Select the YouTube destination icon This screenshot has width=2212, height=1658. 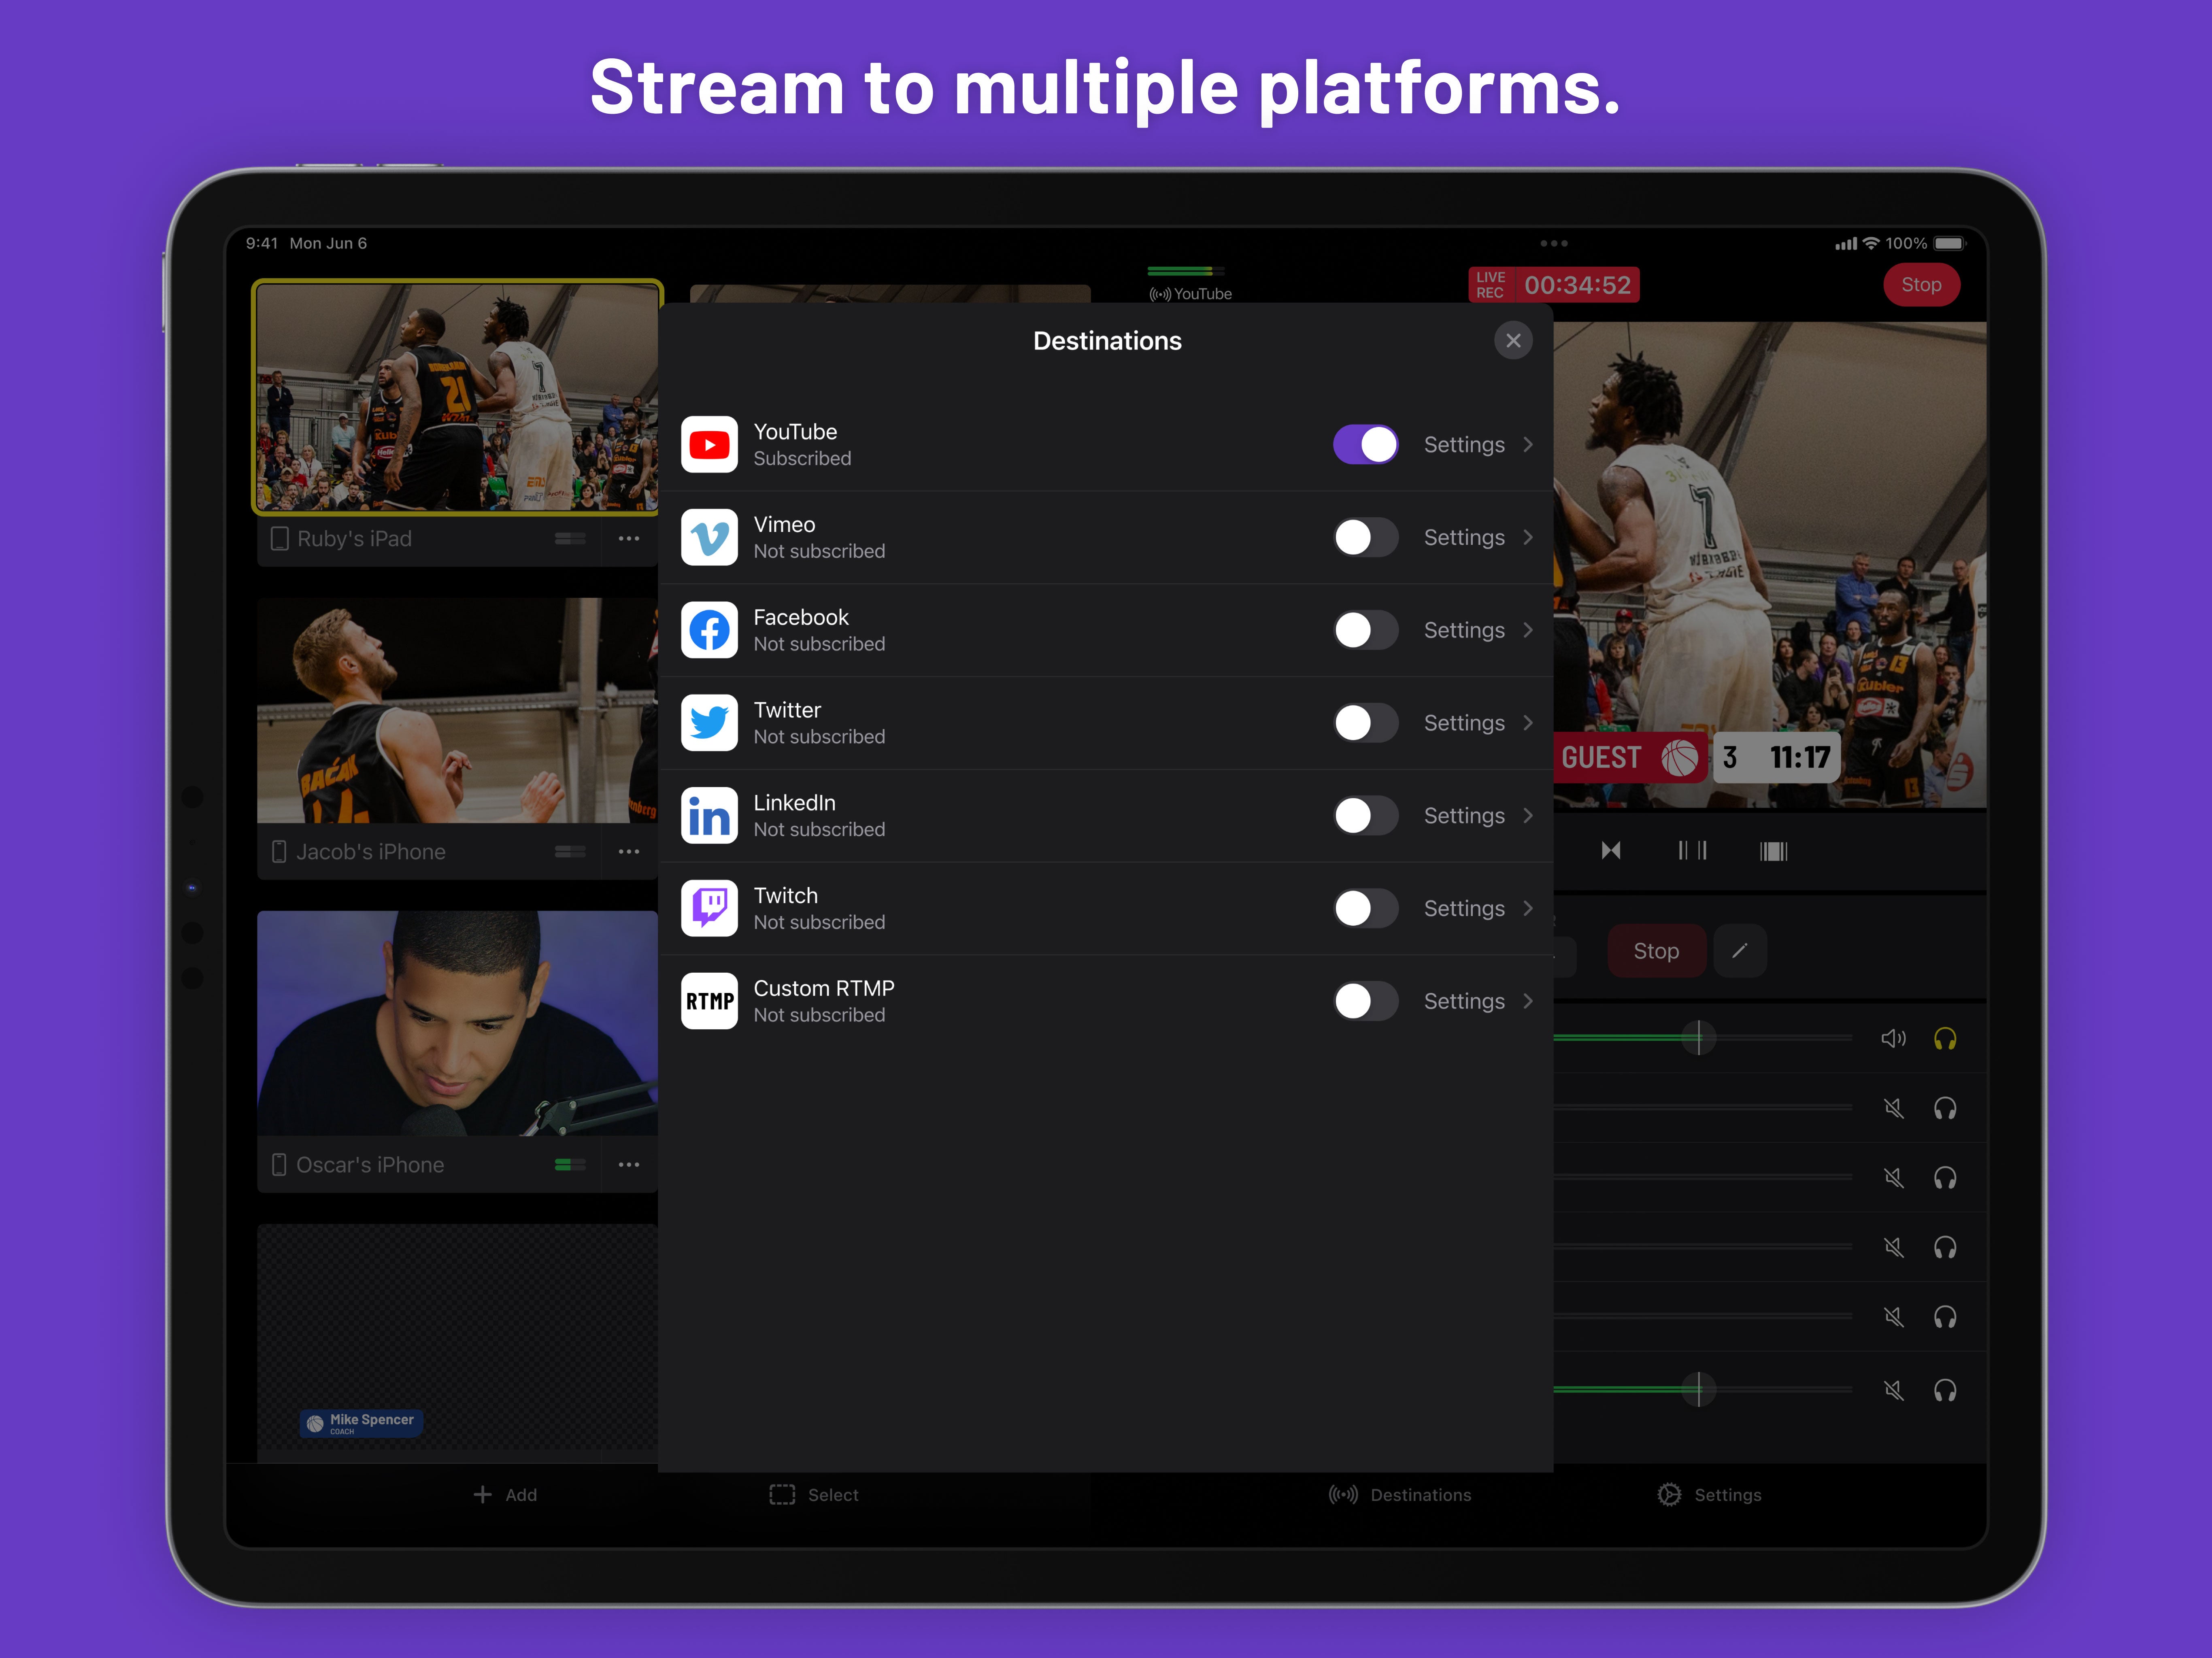[709, 444]
